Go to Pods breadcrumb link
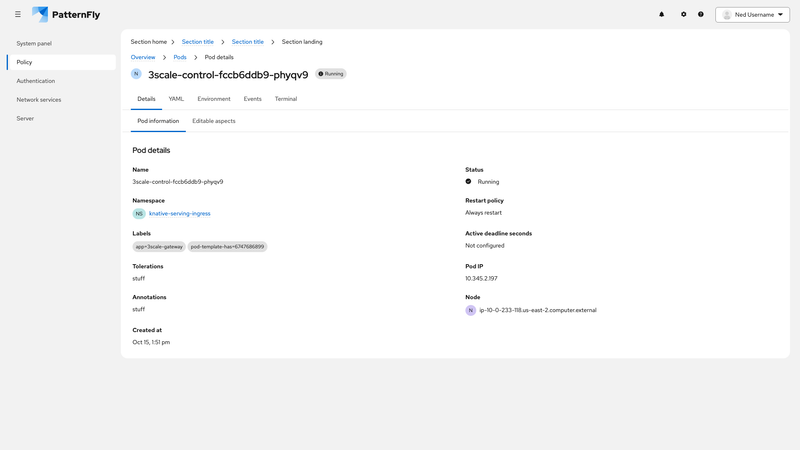This screenshot has width=800, height=450. tap(180, 57)
